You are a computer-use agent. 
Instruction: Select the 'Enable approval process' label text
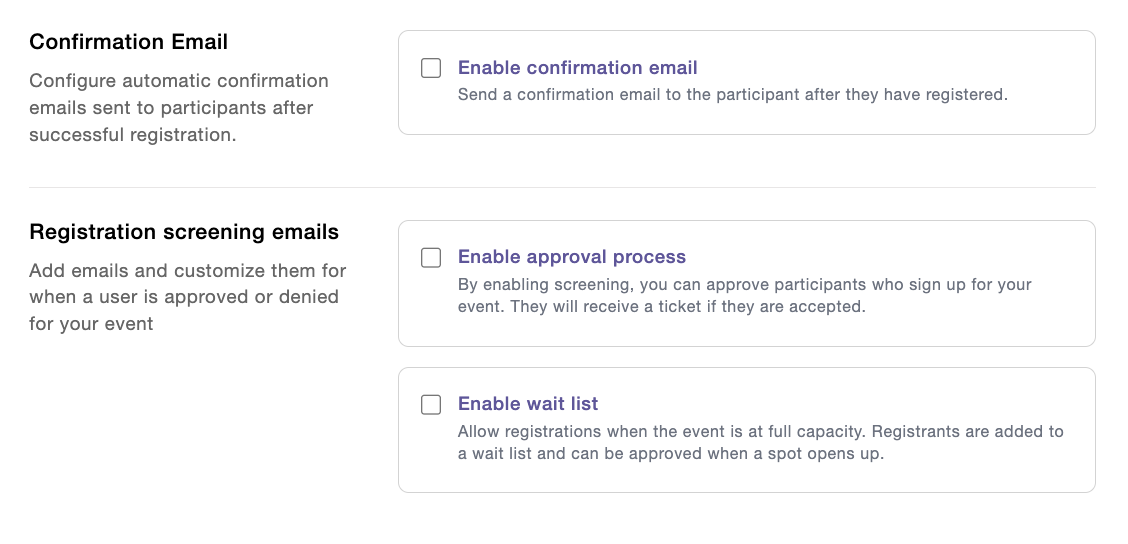point(572,257)
